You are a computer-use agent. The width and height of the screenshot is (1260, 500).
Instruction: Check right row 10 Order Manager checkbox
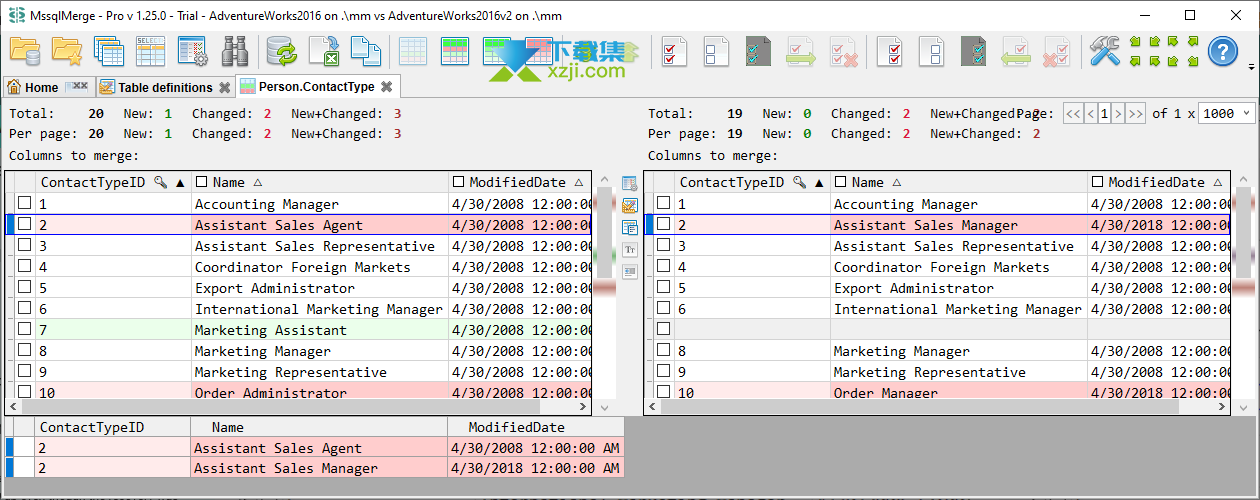663,393
